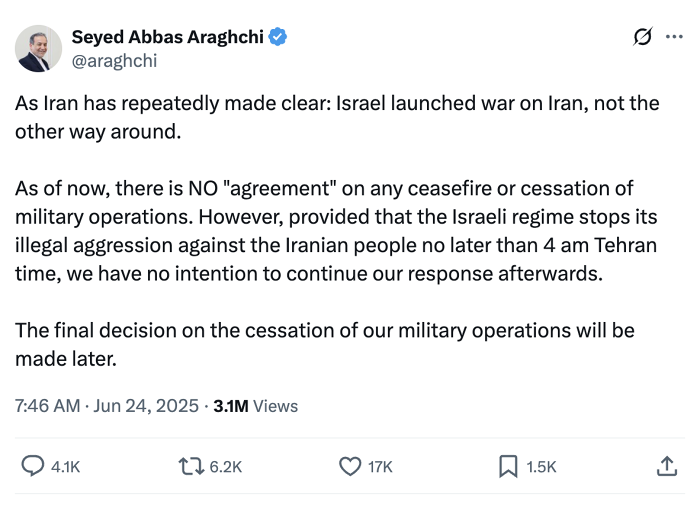Open the 3.1M Views analytics
Viewport: 700px width, 509px height.
click(x=256, y=406)
